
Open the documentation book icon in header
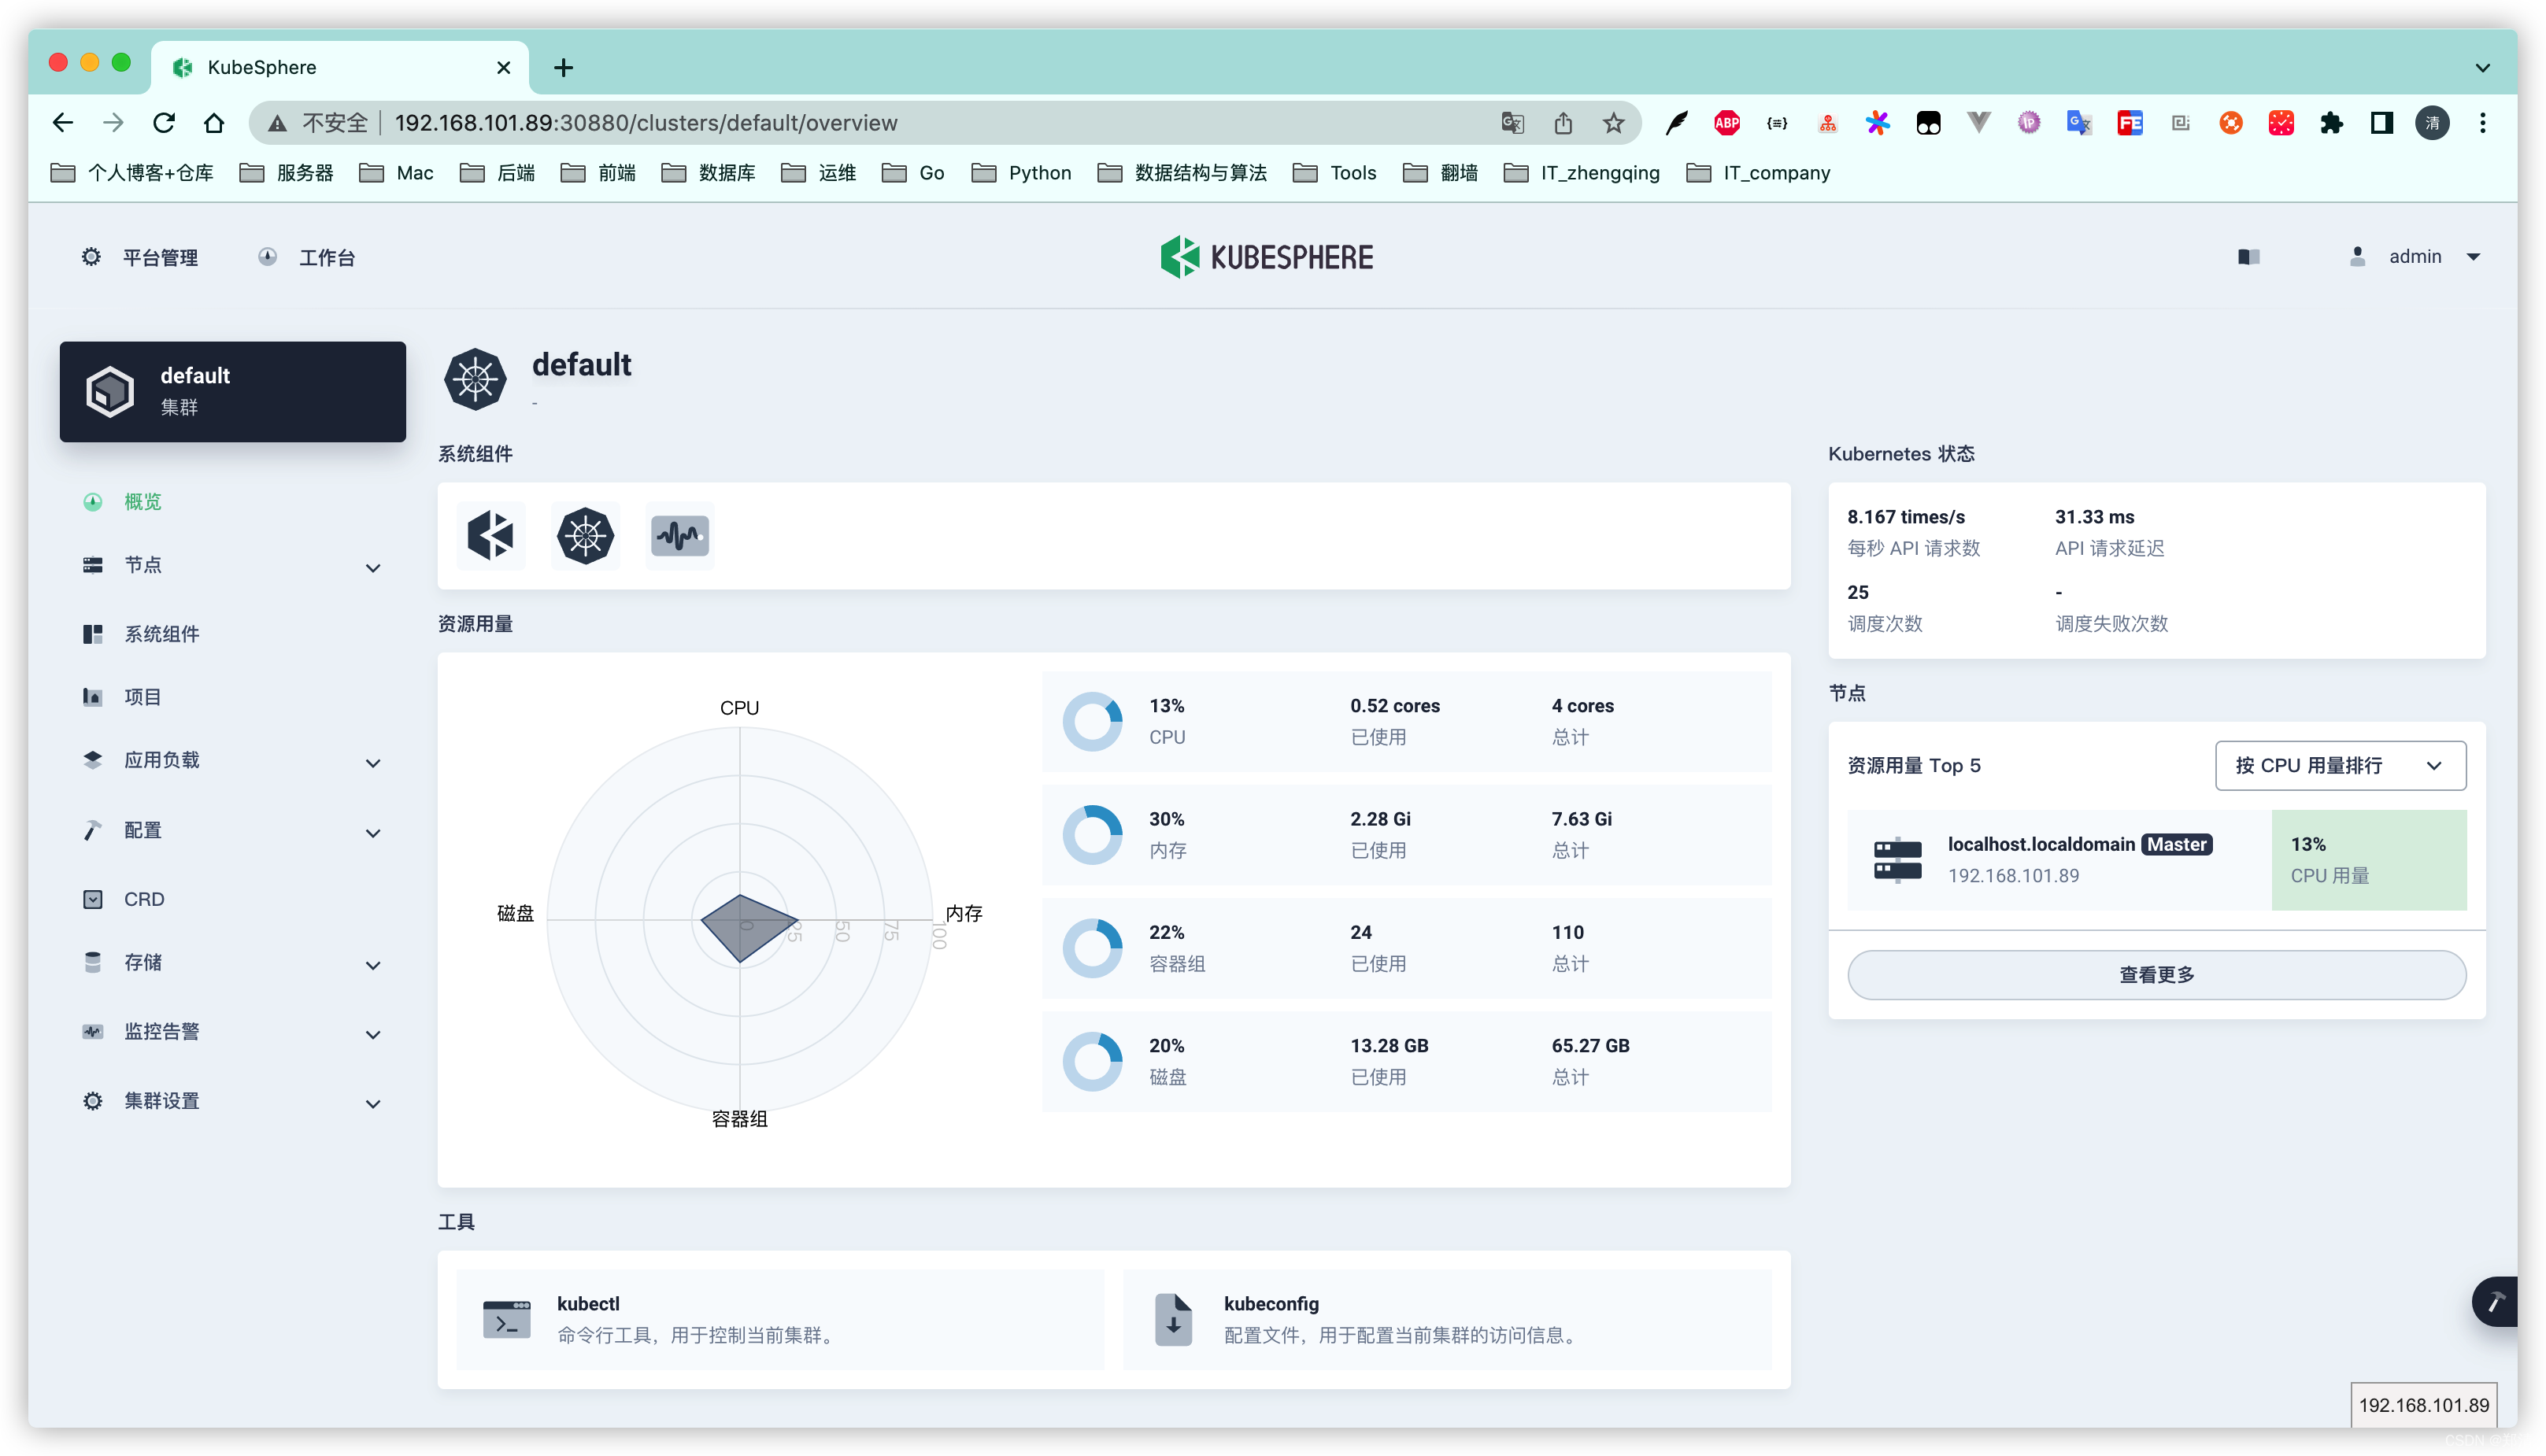(2248, 257)
